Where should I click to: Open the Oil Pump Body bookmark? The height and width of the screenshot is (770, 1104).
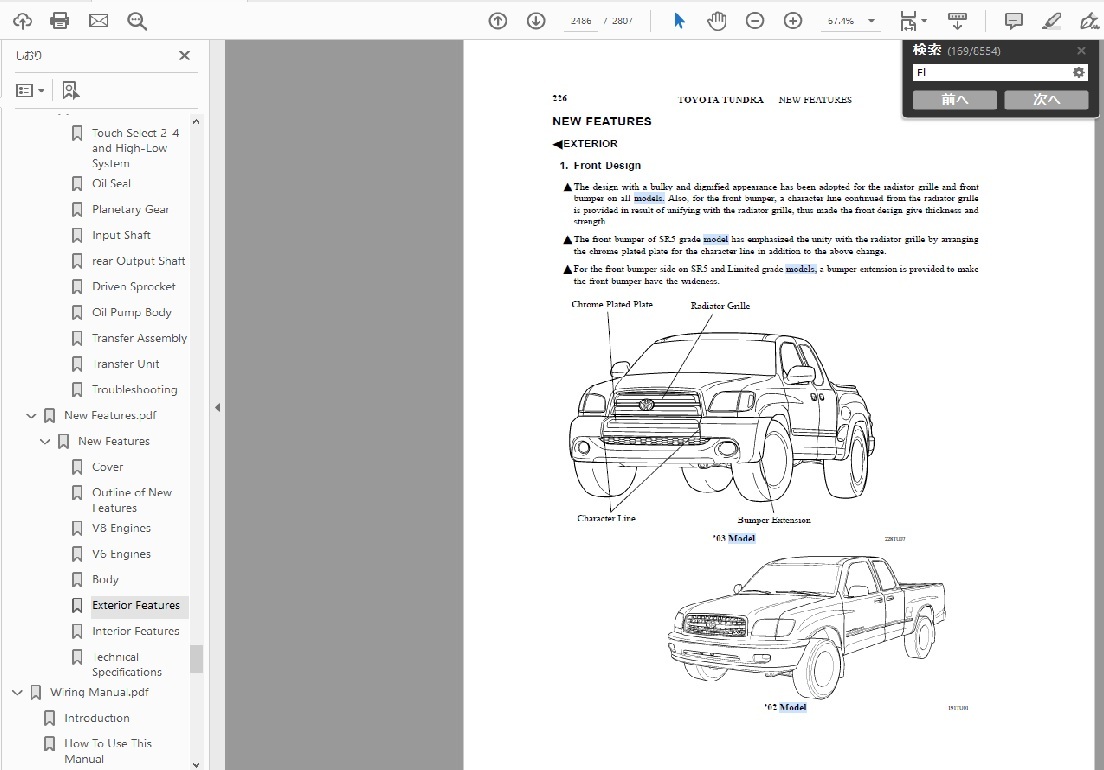pyautogui.click(x=132, y=312)
